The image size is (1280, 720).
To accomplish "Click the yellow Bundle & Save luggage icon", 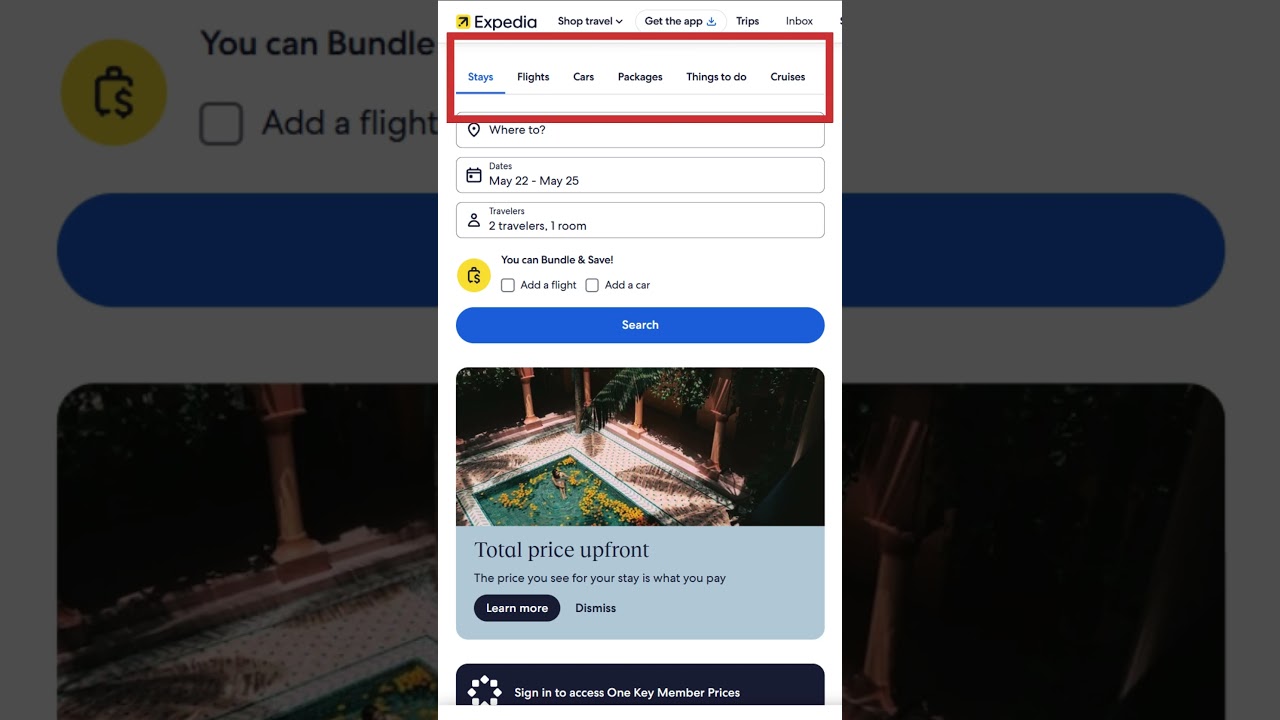I will pos(474,275).
